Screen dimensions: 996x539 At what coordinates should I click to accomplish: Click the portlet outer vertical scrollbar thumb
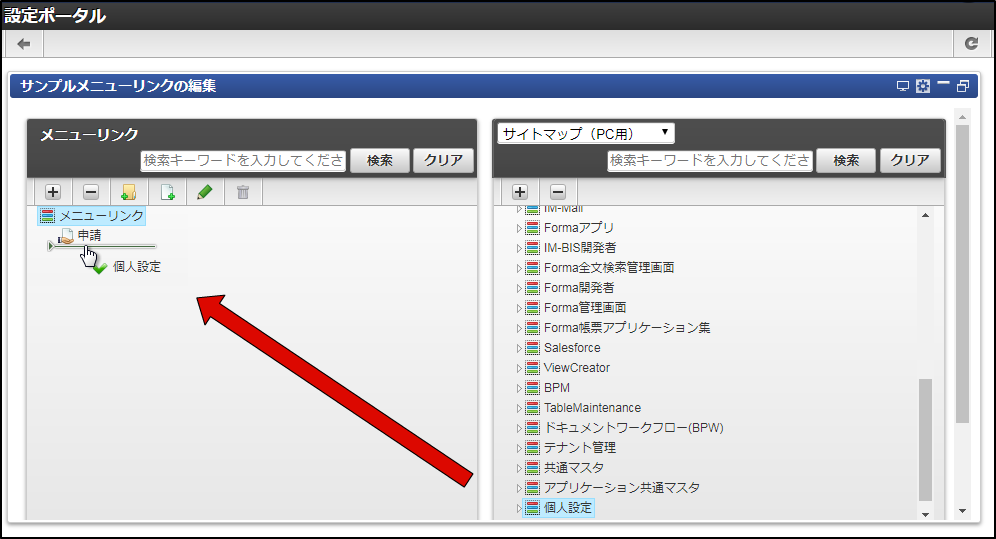962,274
